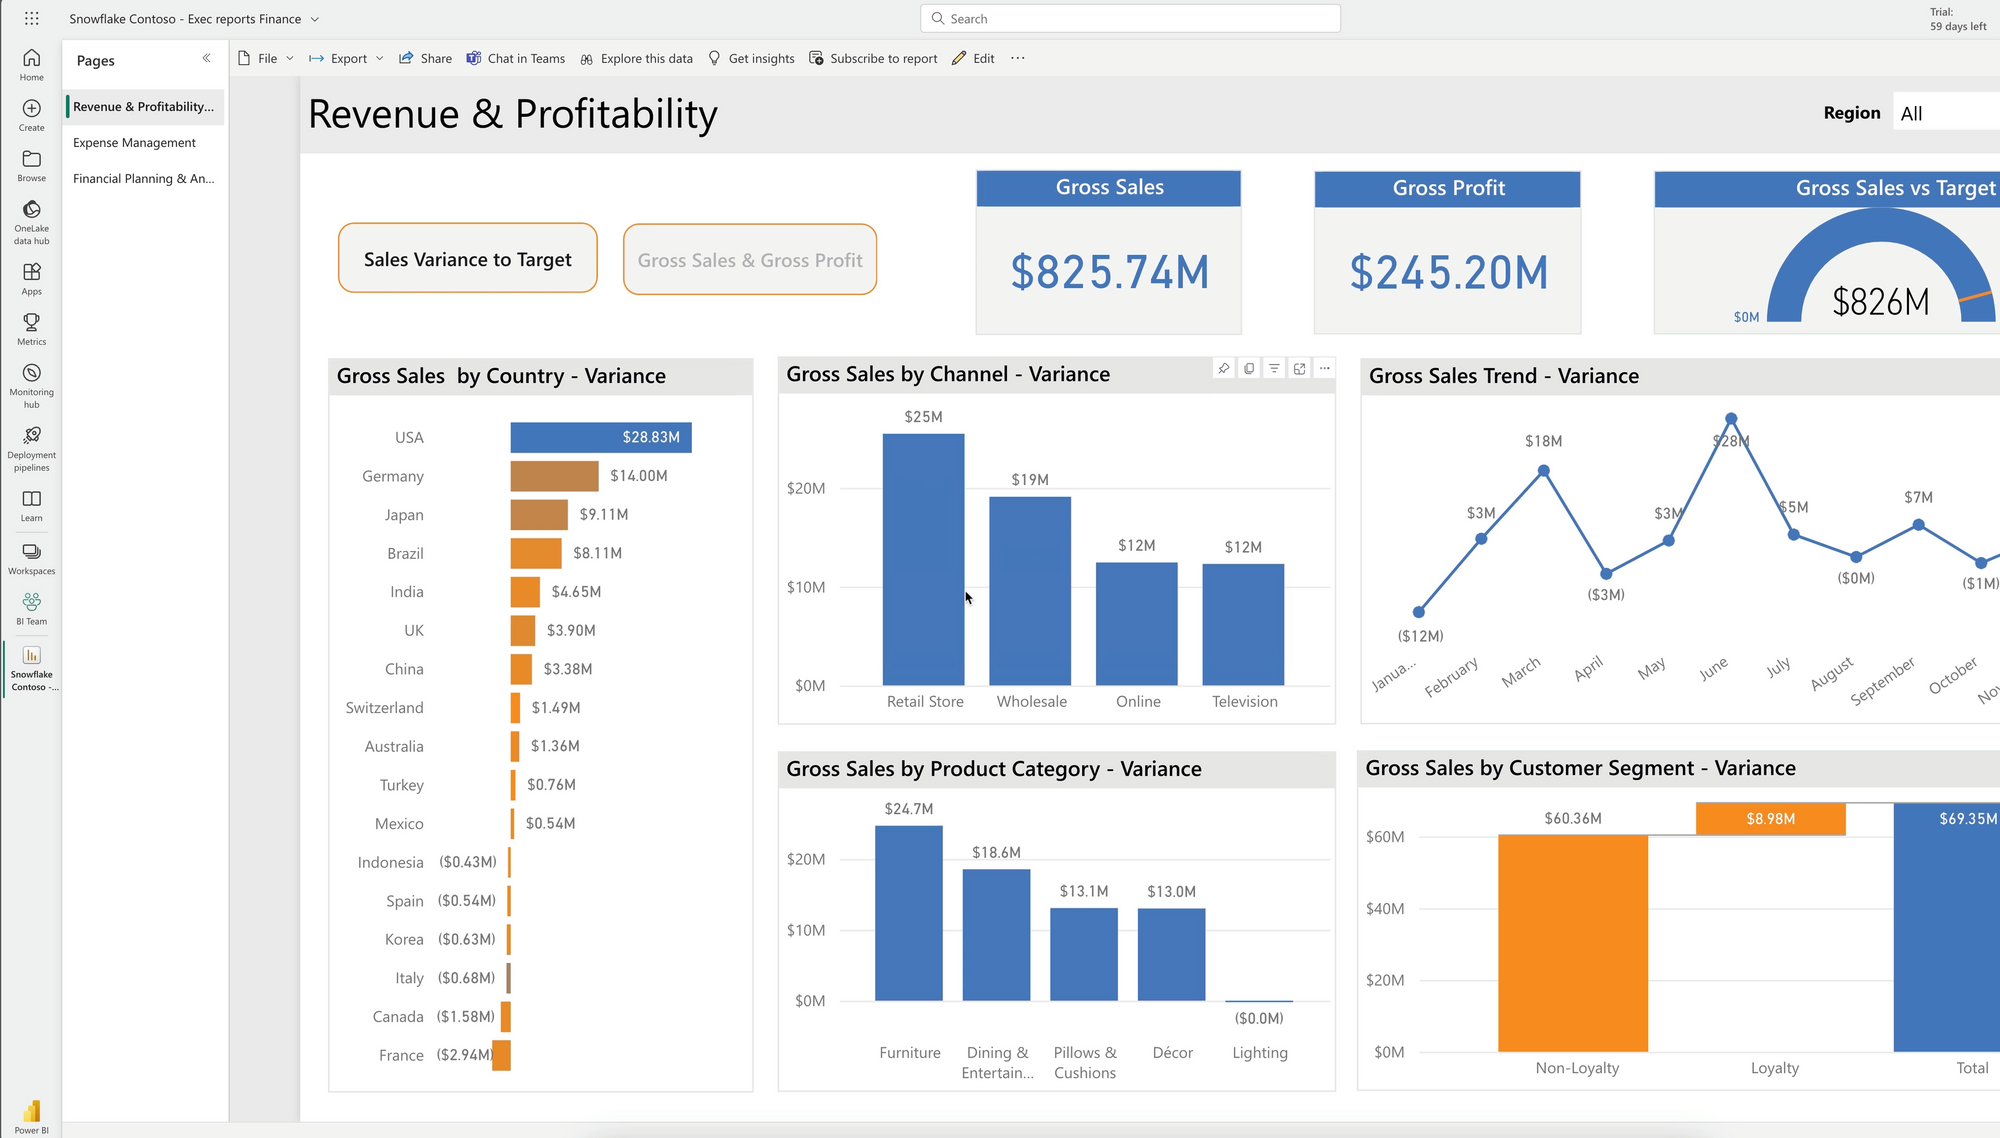Open the Metrics section
The image size is (2000, 1138).
coord(32,329)
